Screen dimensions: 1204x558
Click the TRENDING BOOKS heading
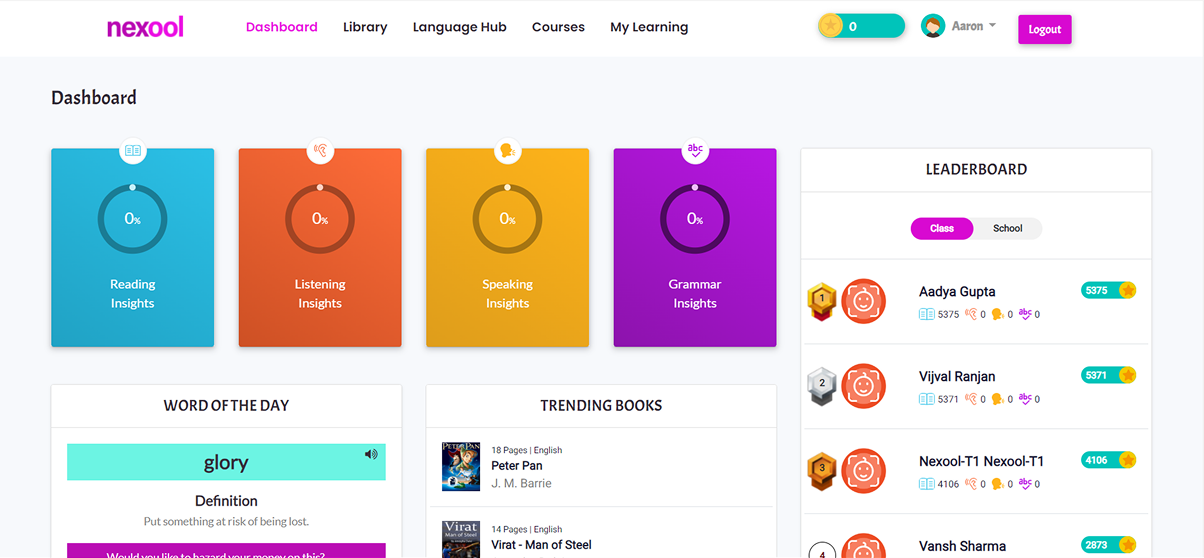tap(601, 406)
